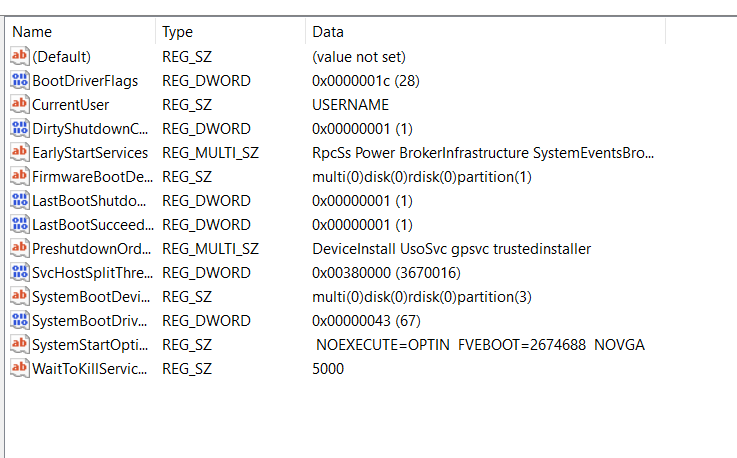Click the binary icon beside BootDriverFlags
Screen dimensions: 737x458
(19, 81)
